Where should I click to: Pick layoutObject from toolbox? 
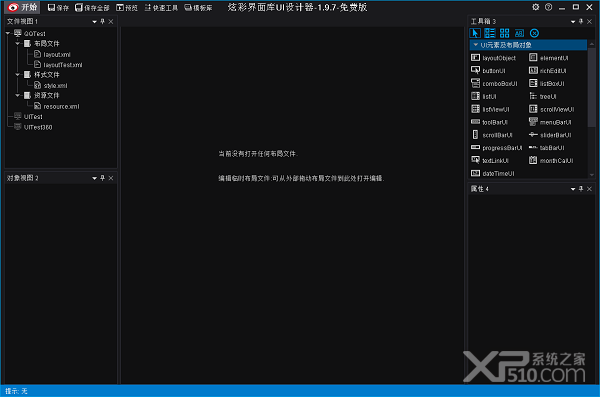[494, 58]
